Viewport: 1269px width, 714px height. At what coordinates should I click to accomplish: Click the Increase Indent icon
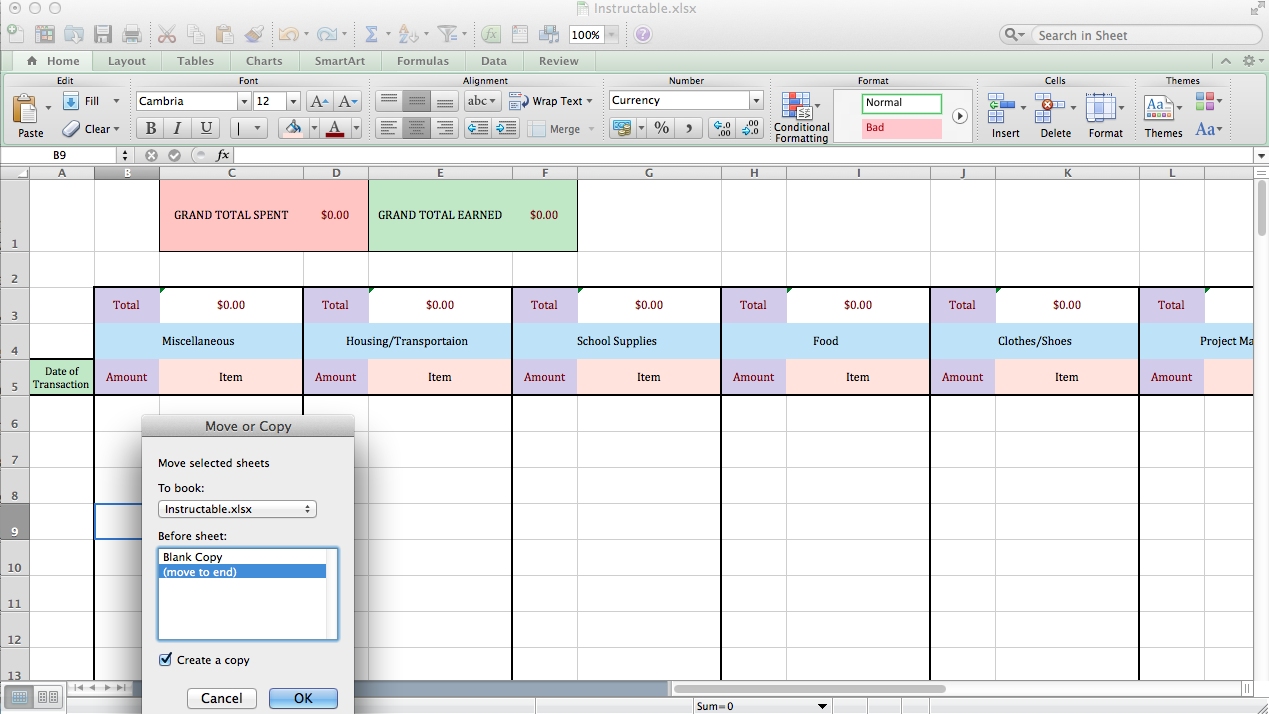pyautogui.click(x=506, y=128)
